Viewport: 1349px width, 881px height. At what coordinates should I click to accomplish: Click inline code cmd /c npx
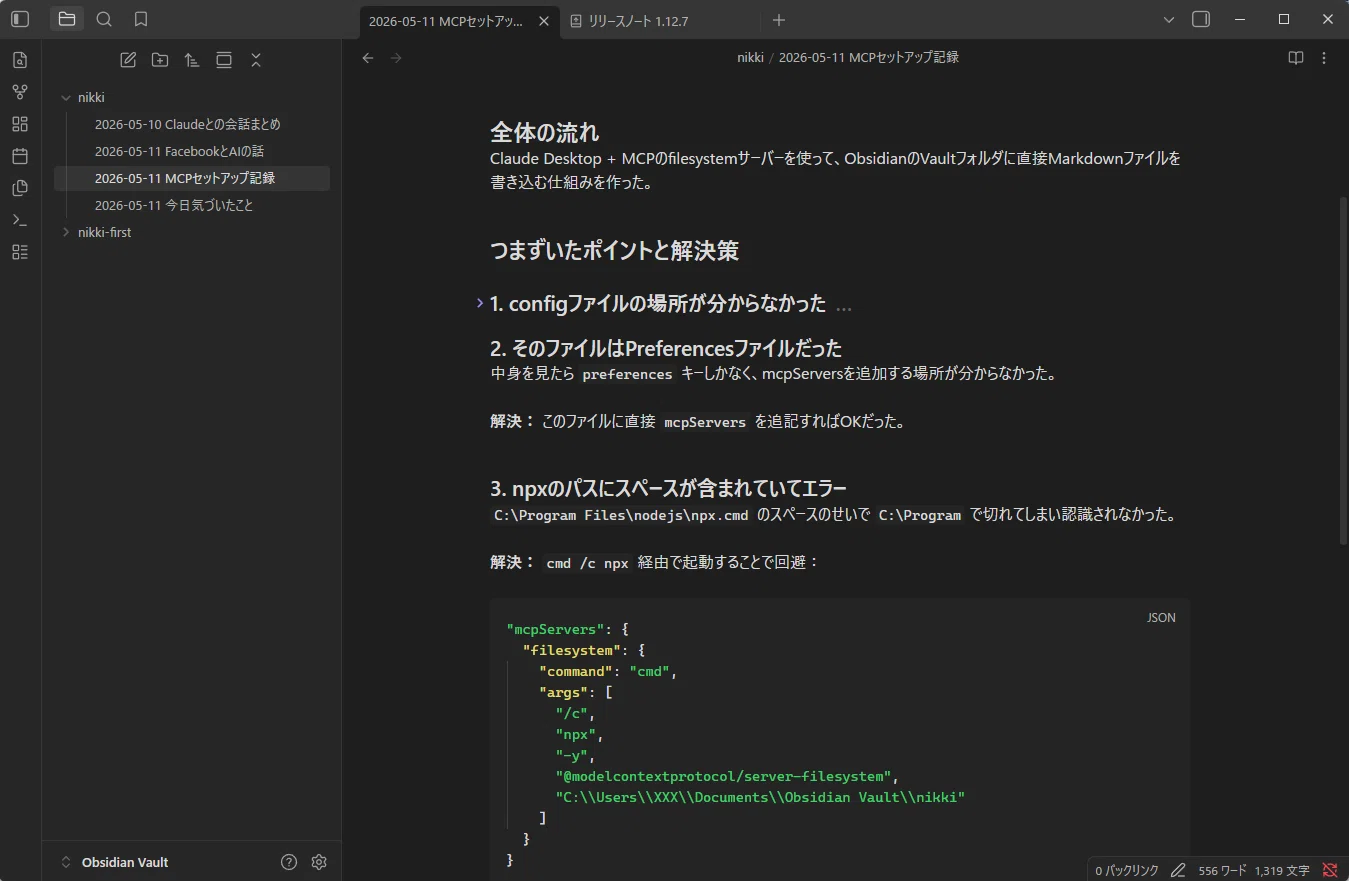(x=587, y=563)
